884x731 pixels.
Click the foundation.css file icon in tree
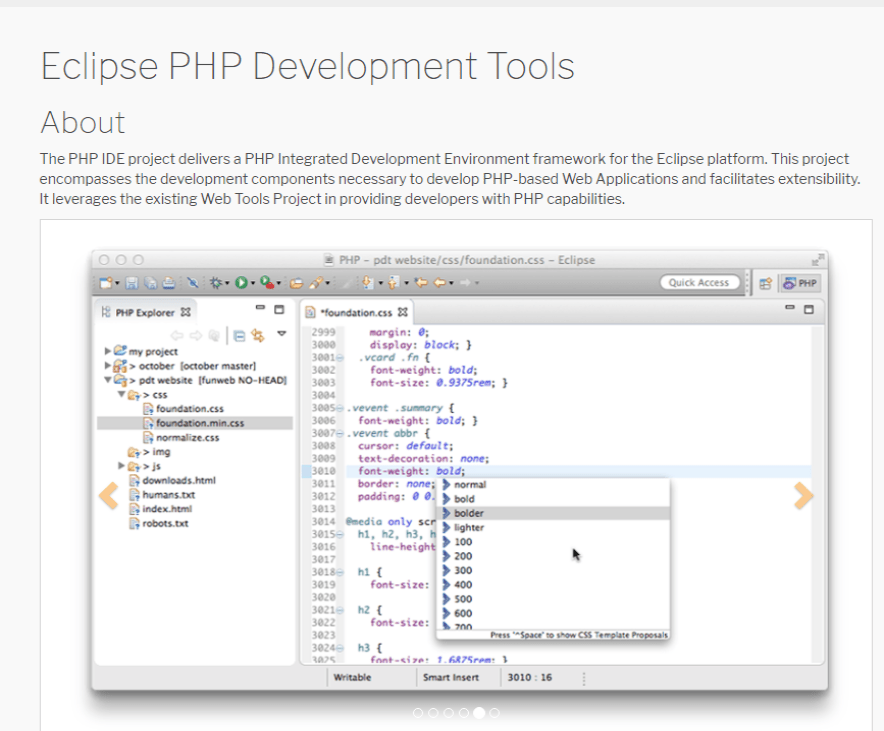(148, 409)
